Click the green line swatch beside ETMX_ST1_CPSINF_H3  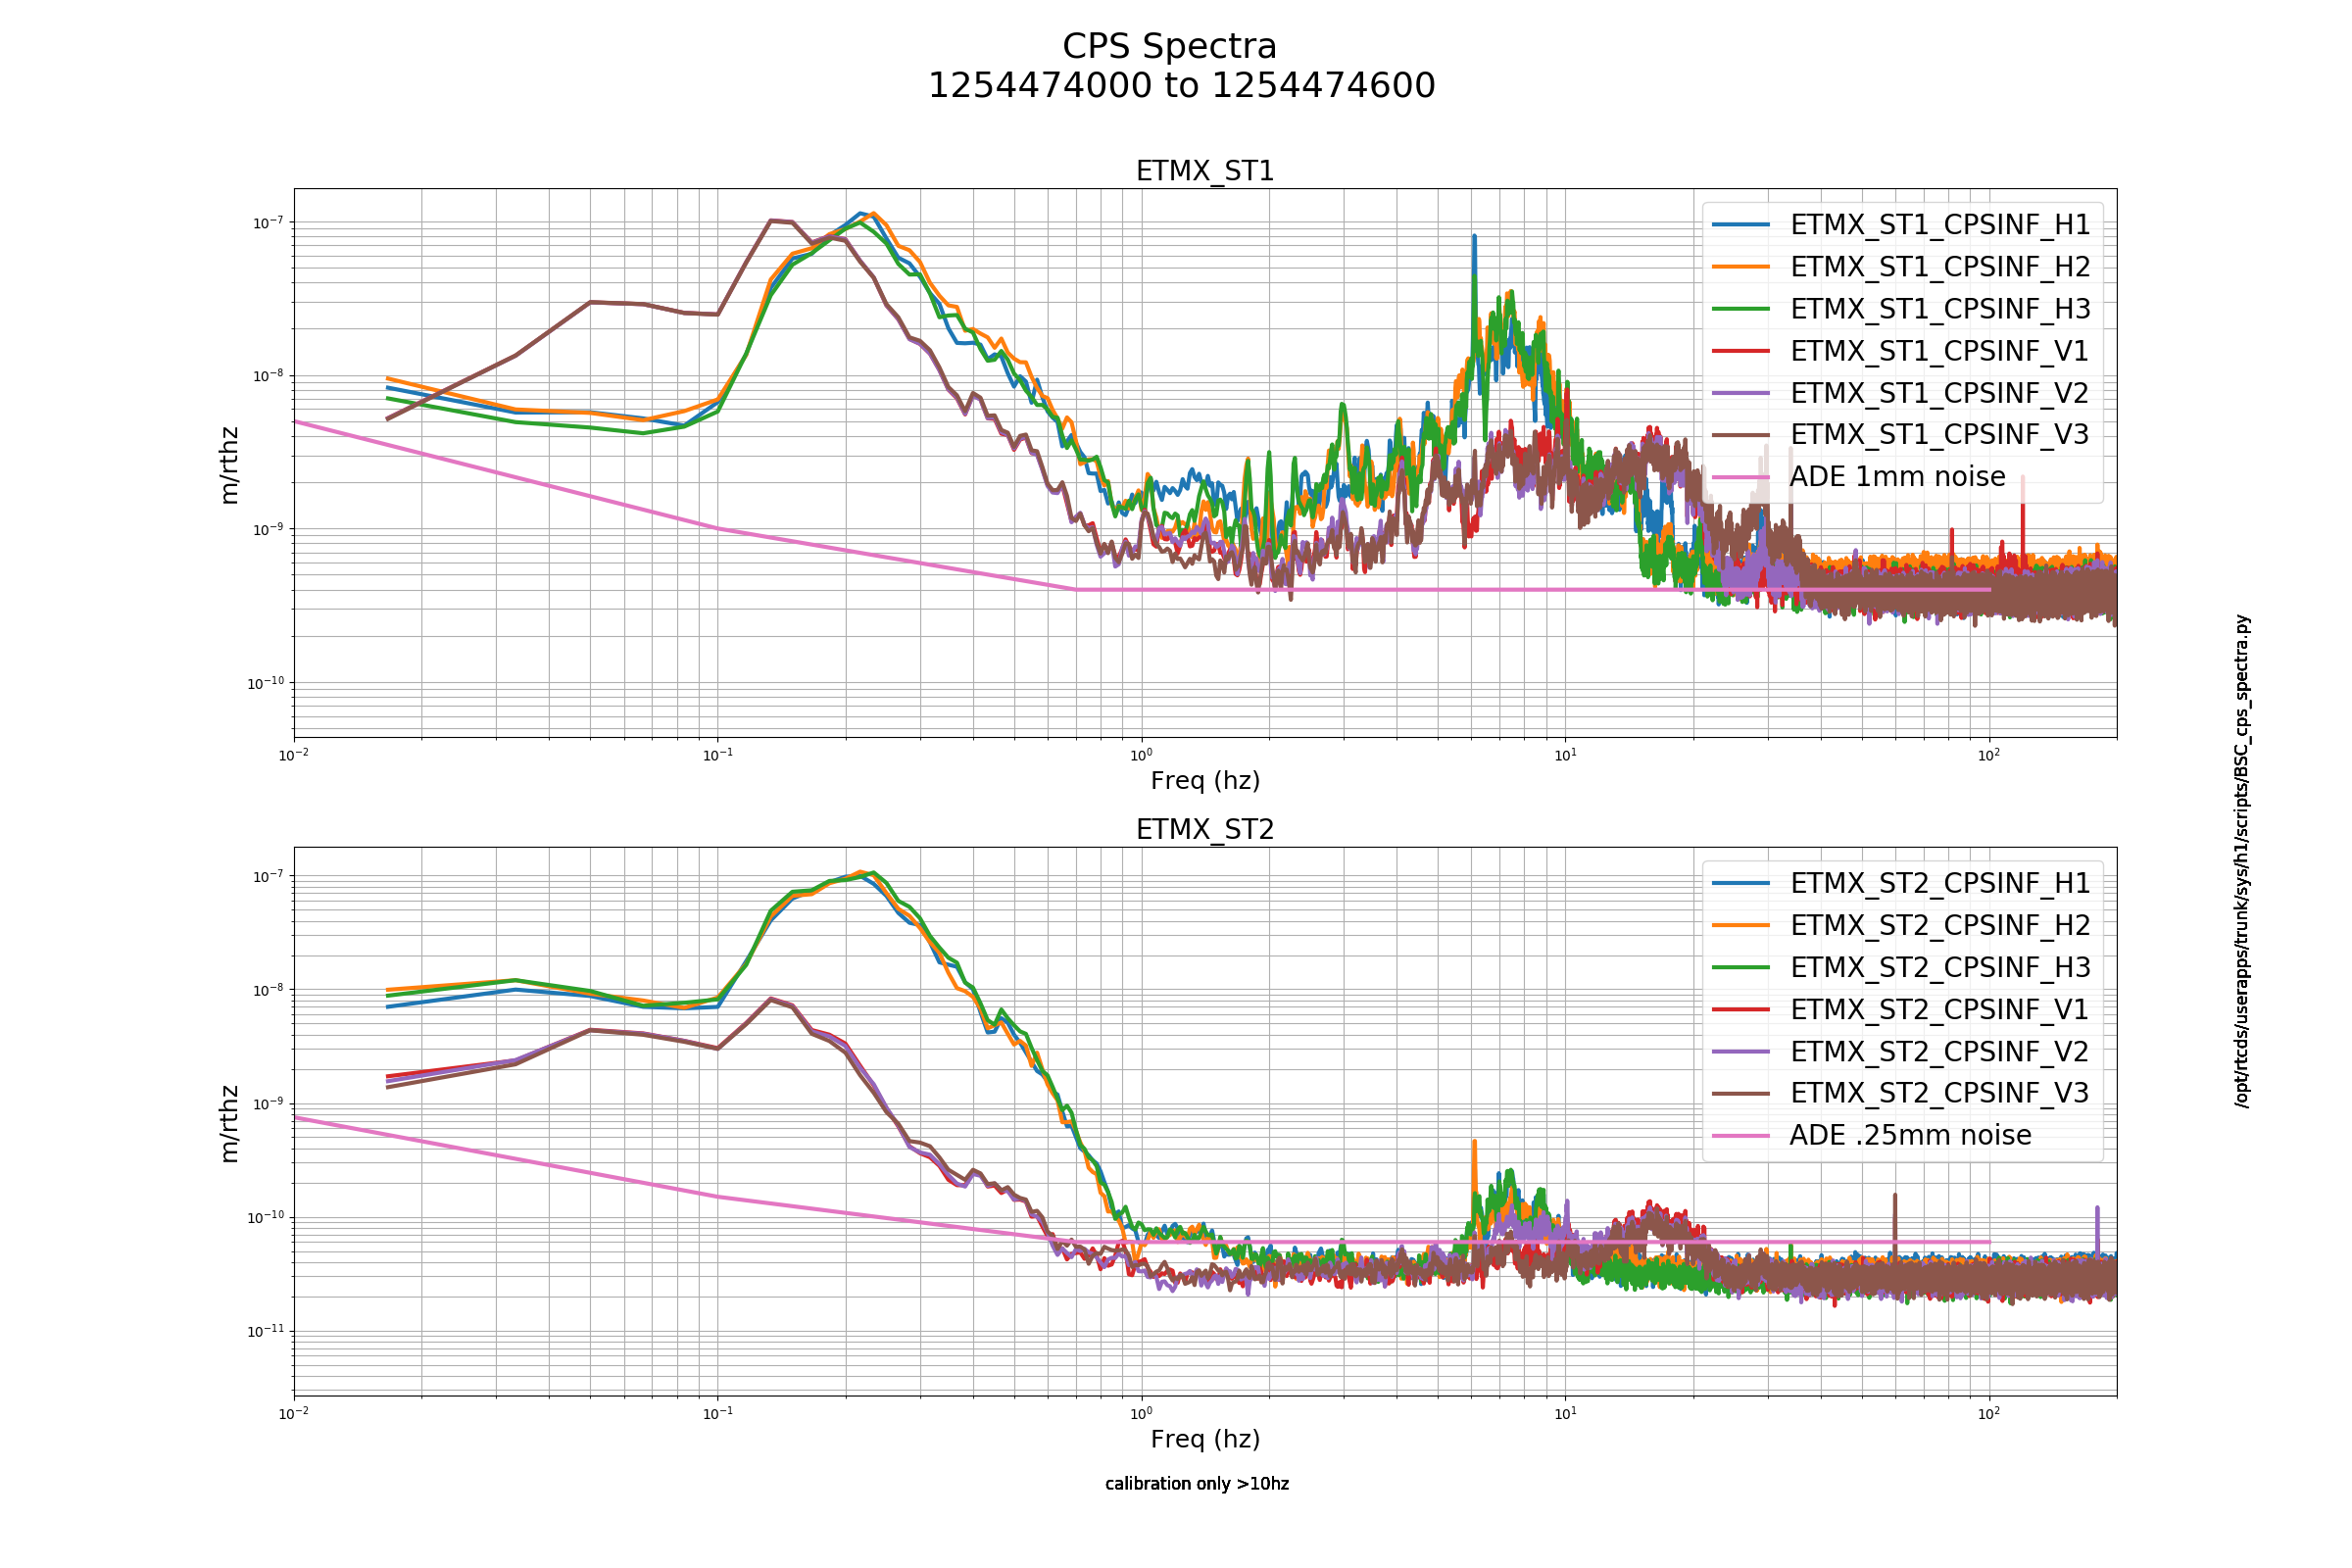point(1741,308)
